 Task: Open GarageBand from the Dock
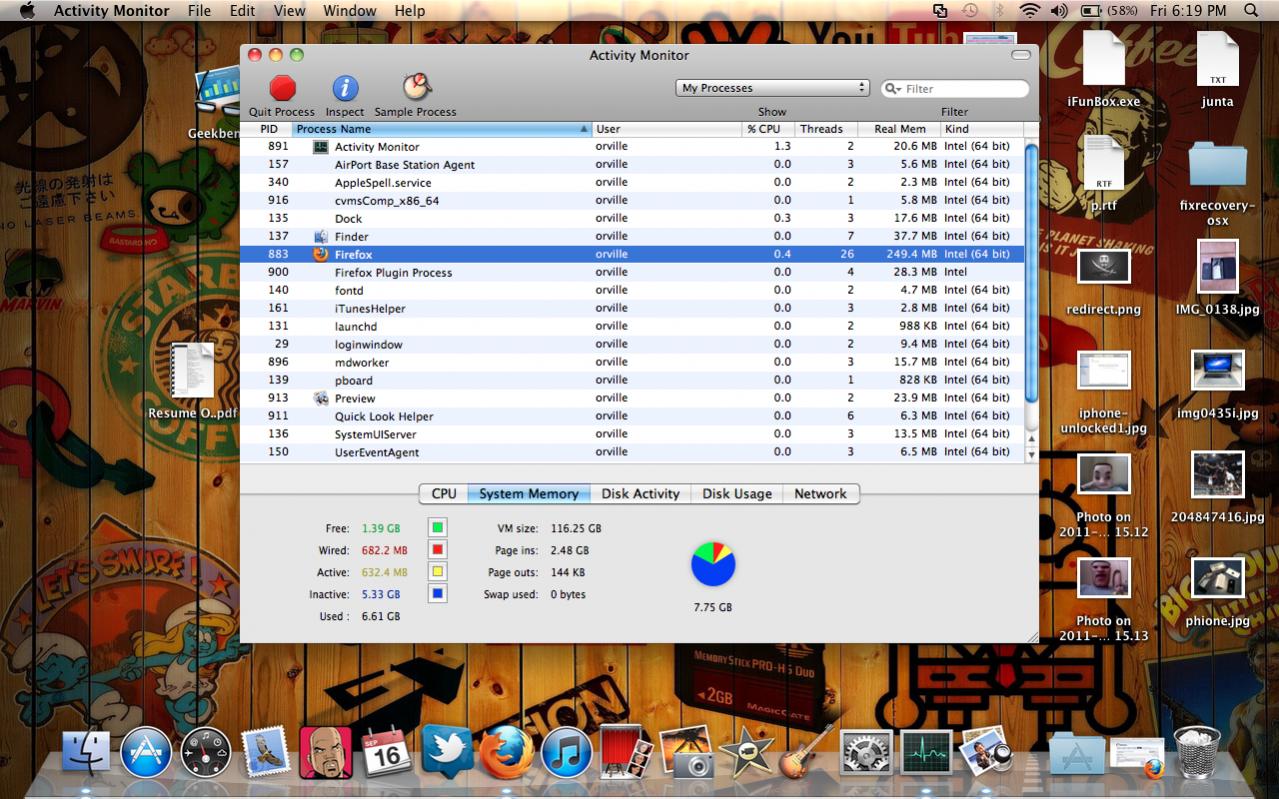coord(807,752)
